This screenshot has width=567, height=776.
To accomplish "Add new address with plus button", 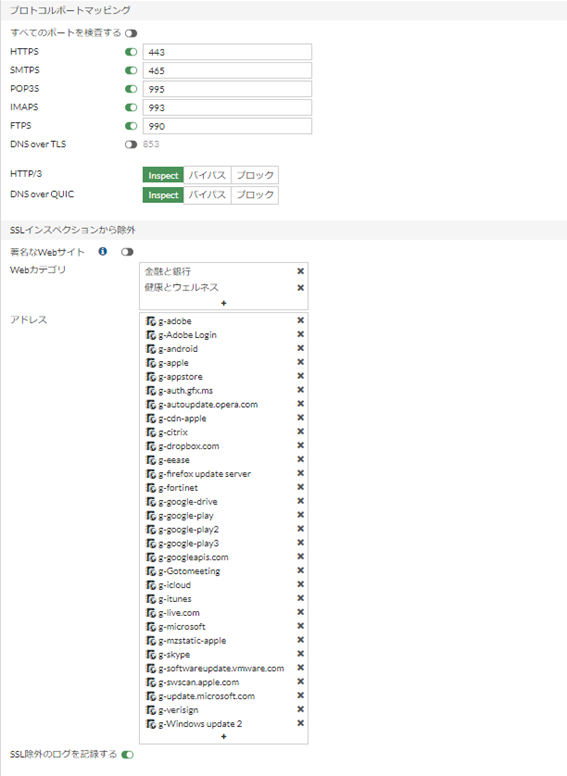I will [224, 736].
